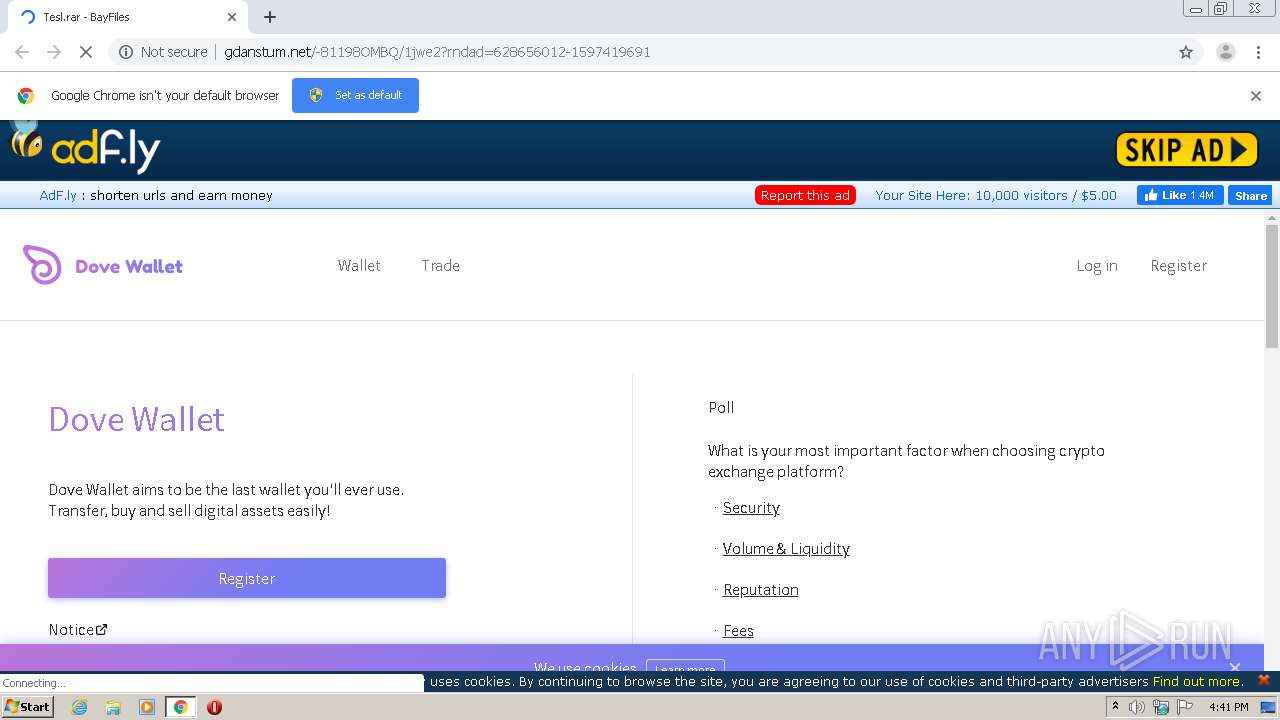Image resolution: width=1280 pixels, height=720 pixels.
Task: Click the clock showing 4:41 PM
Action: [1228, 707]
